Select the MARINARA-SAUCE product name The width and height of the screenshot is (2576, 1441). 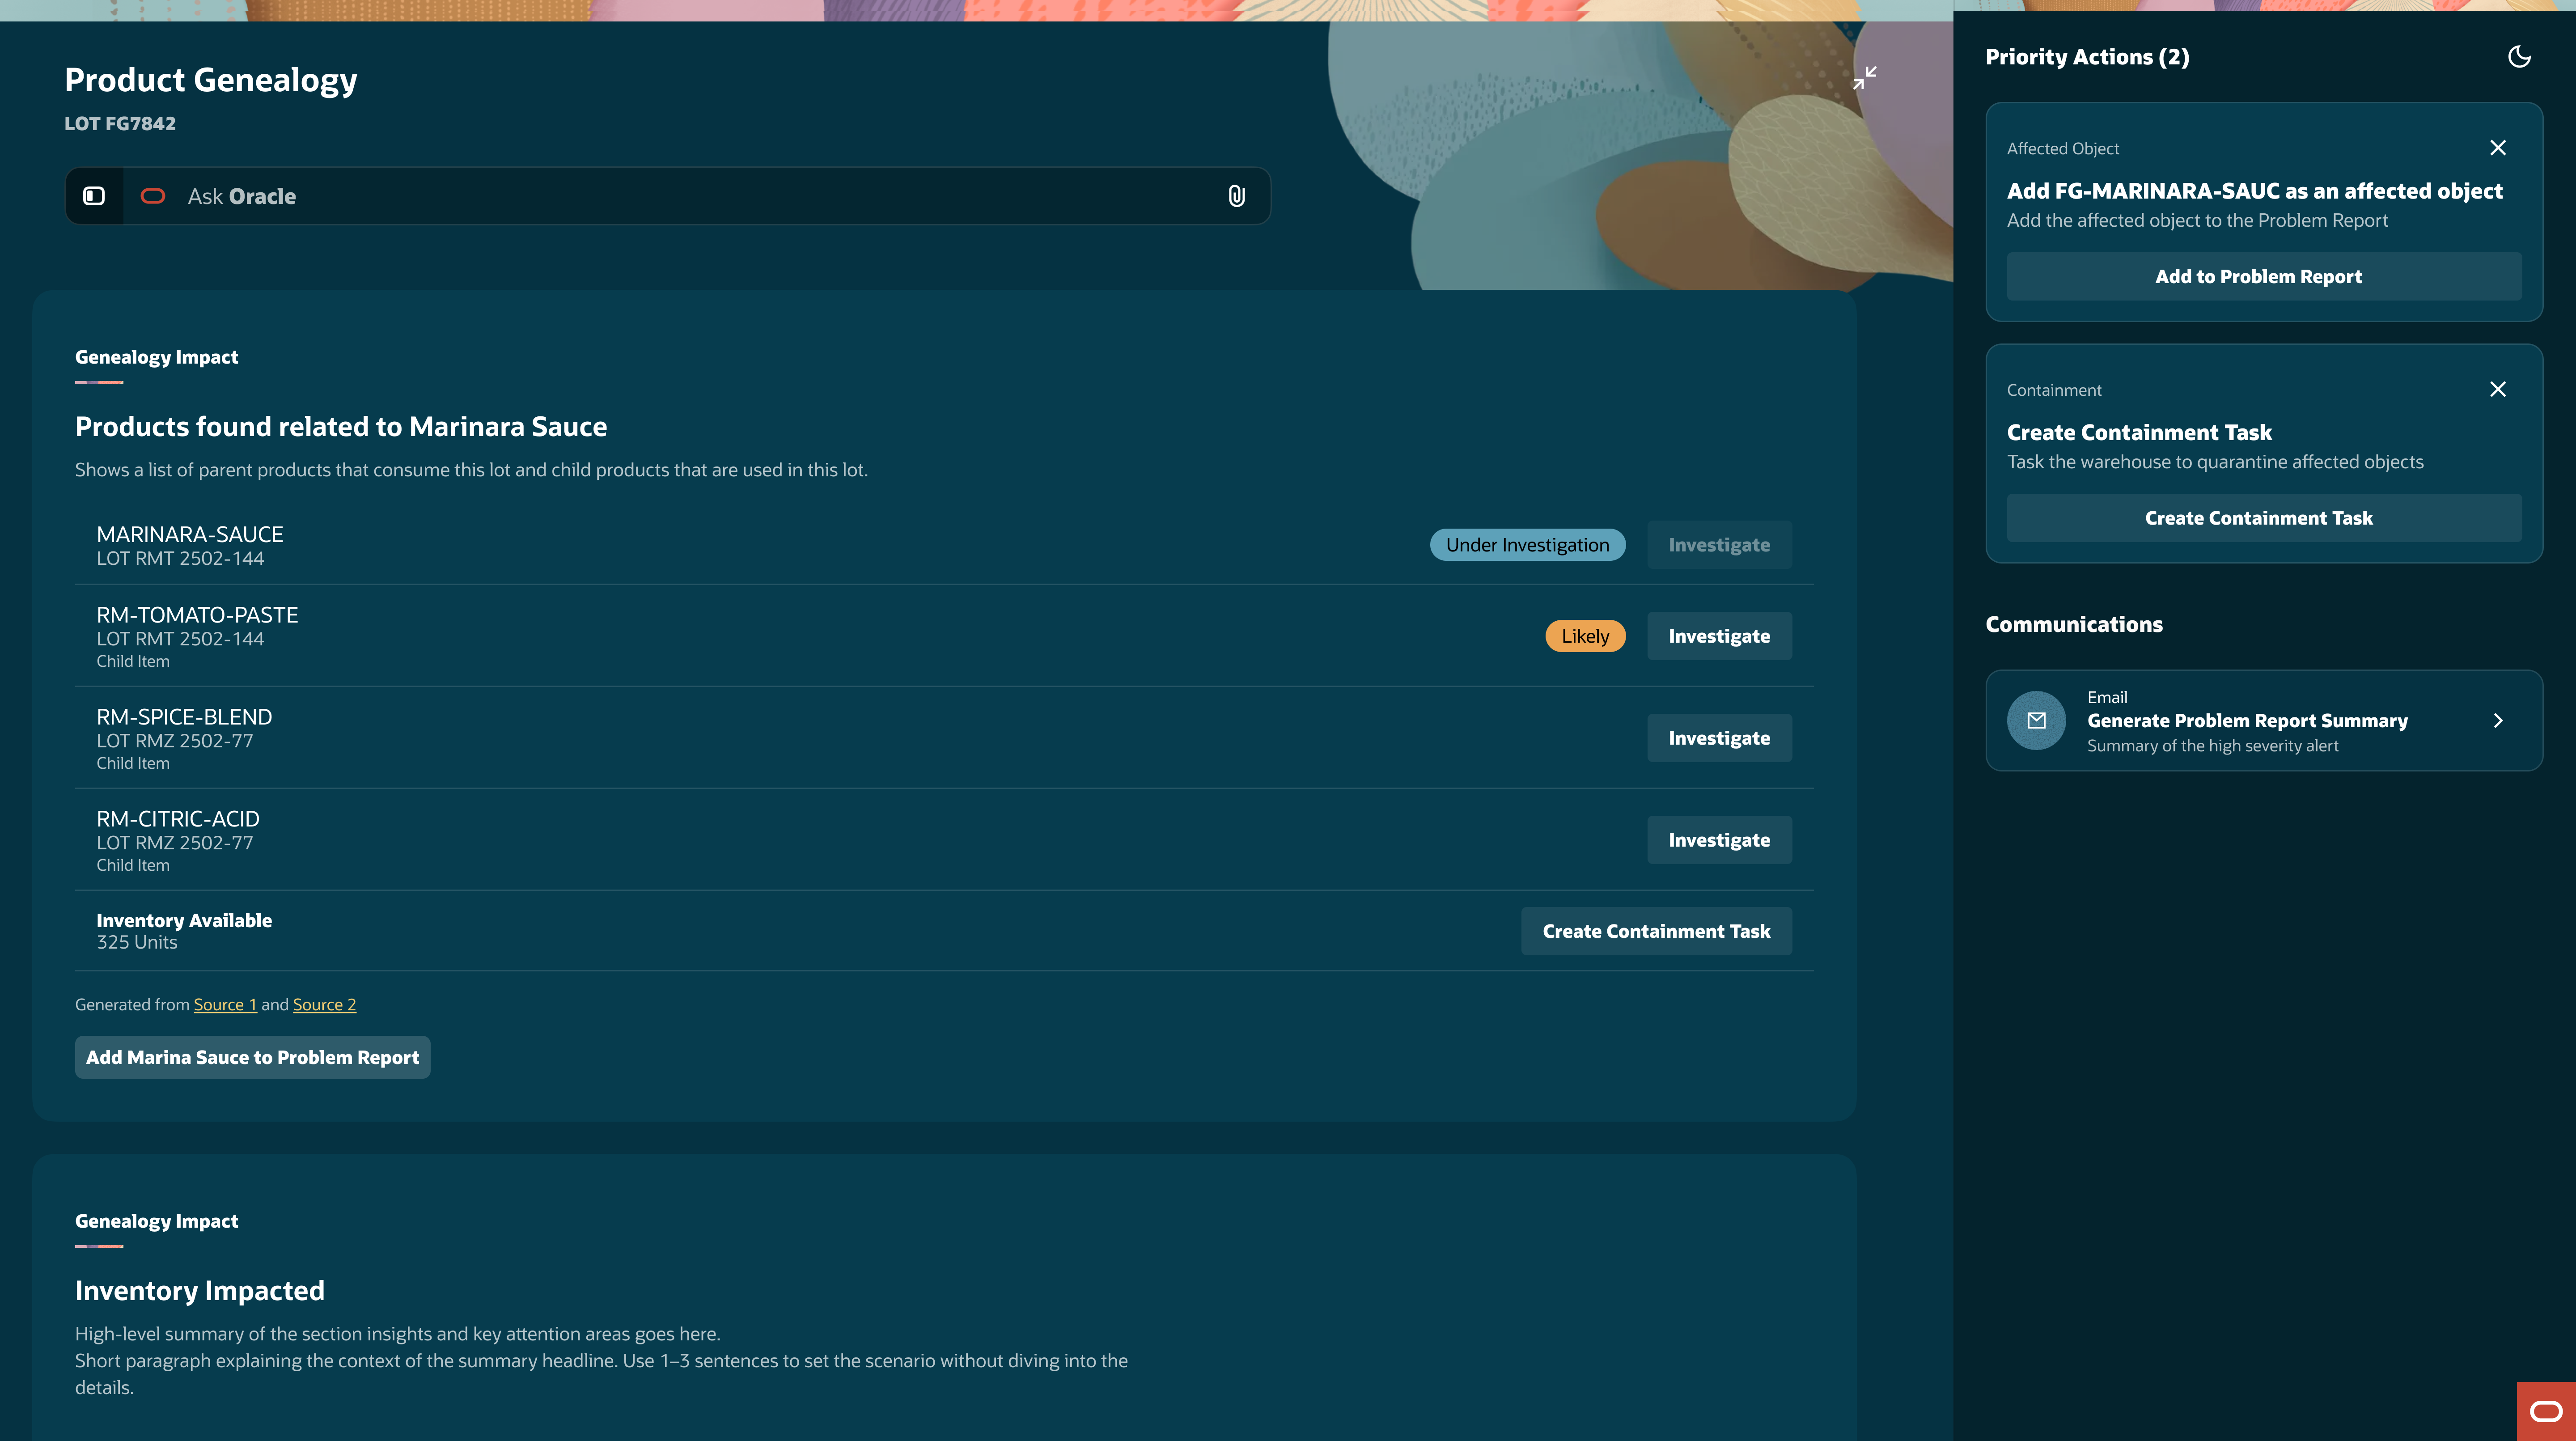(190, 534)
